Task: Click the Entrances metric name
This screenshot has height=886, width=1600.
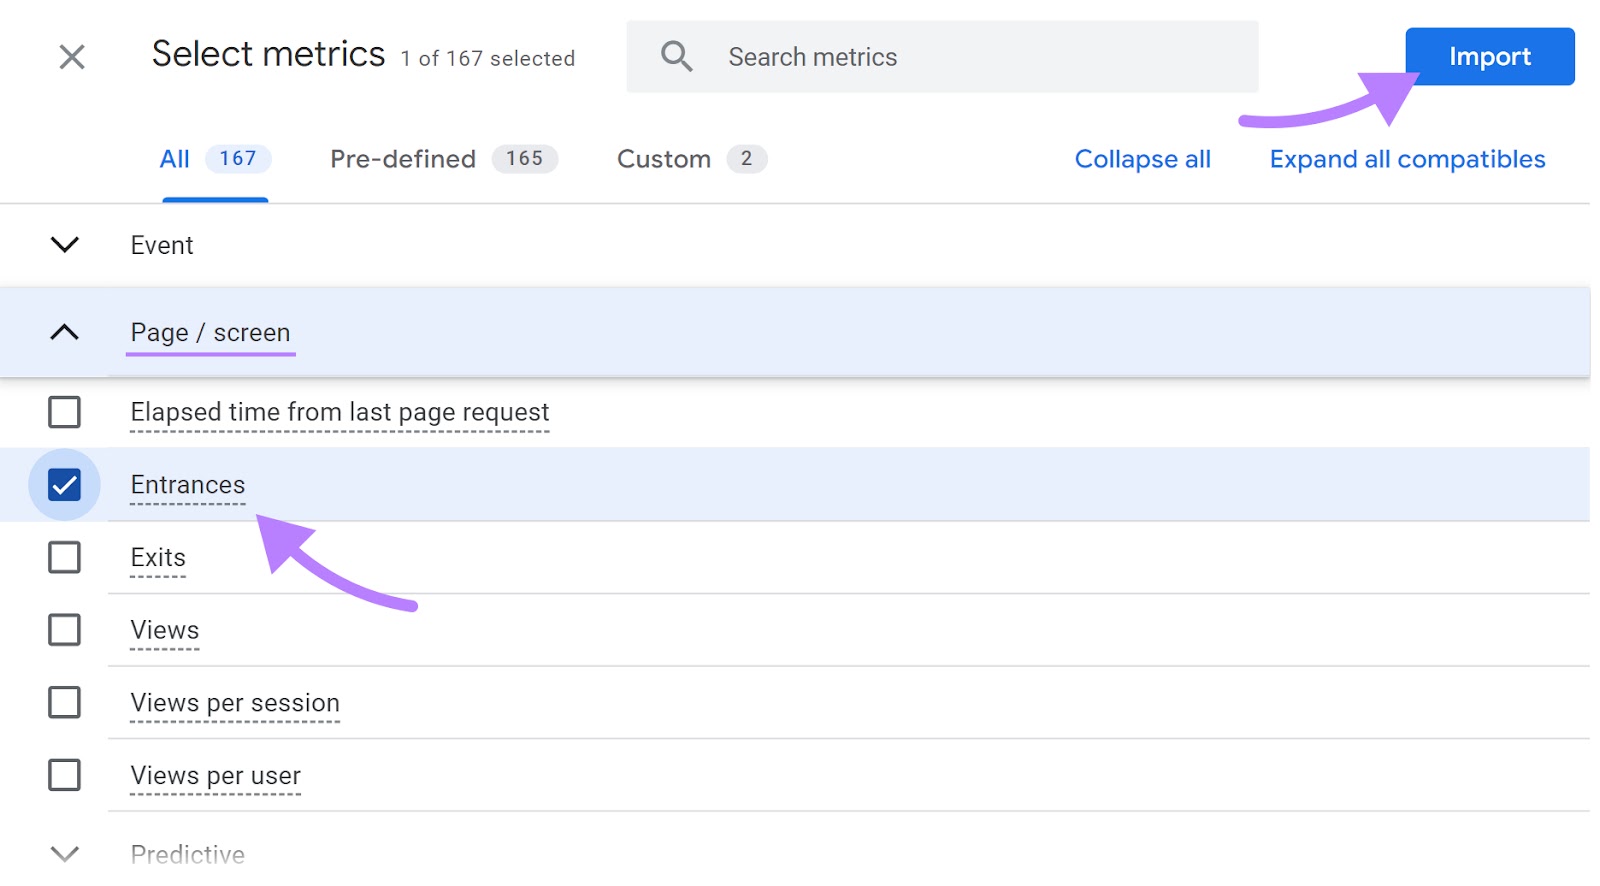Action: [188, 485]
